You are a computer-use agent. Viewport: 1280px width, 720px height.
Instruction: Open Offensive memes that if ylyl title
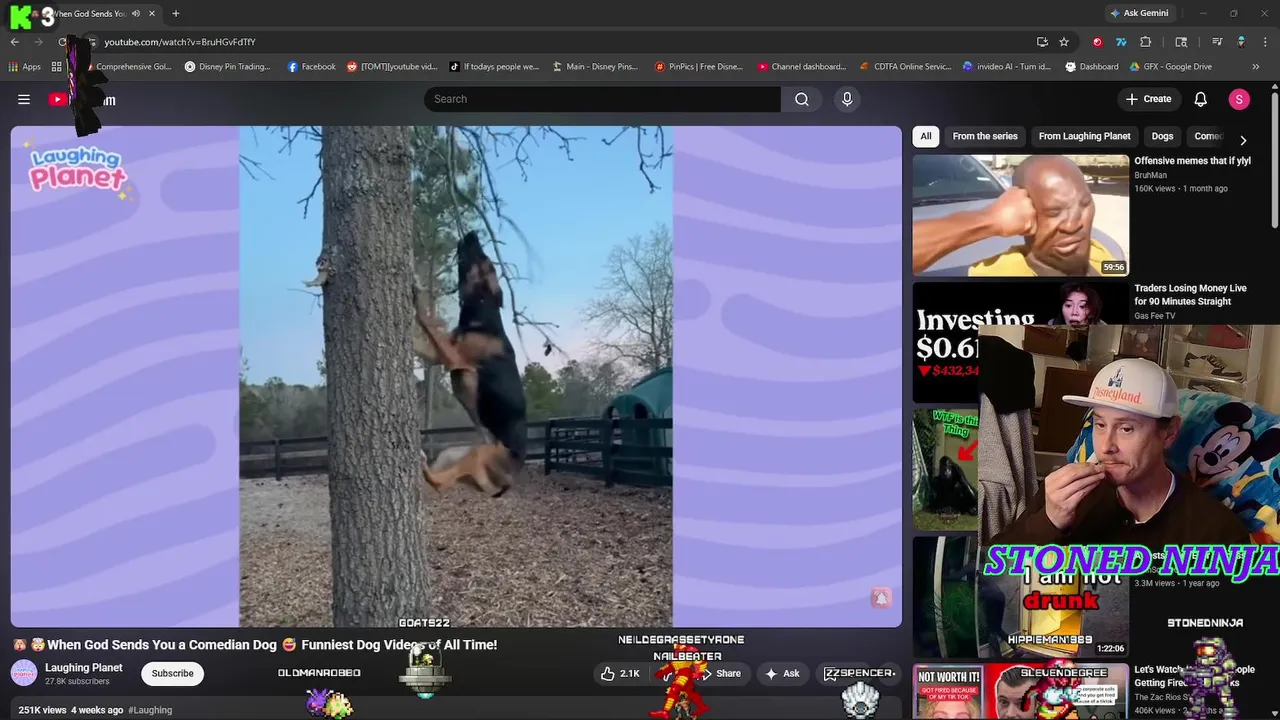(1192, 160)
